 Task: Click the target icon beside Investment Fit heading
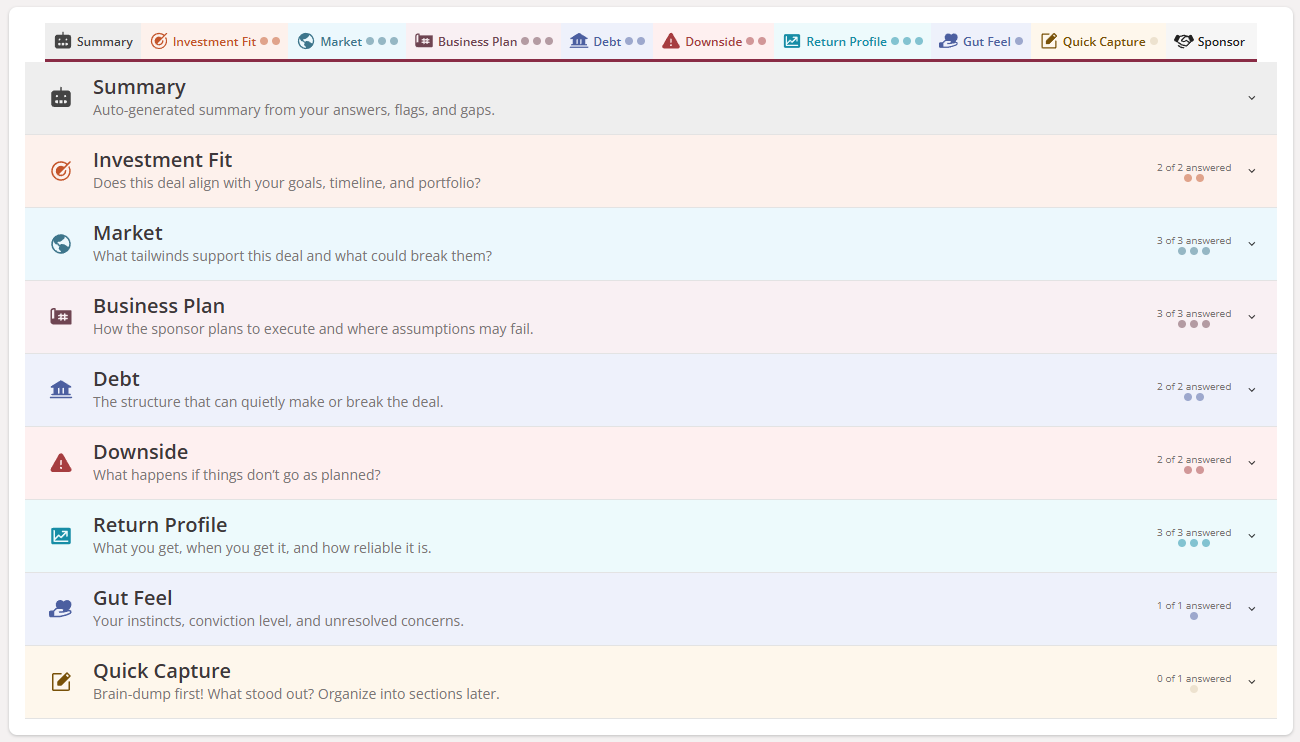click(61, 171)
